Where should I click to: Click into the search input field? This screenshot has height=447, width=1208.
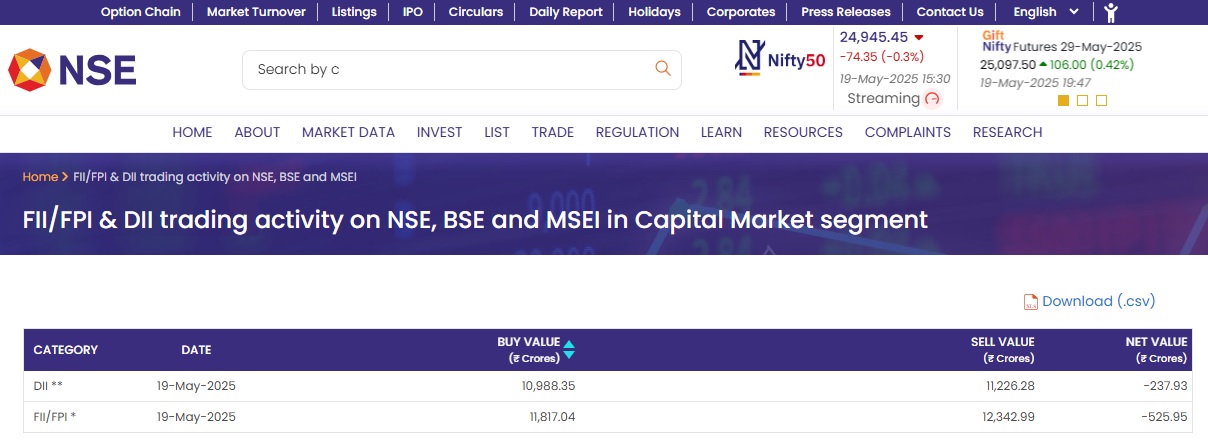[450, 69]
